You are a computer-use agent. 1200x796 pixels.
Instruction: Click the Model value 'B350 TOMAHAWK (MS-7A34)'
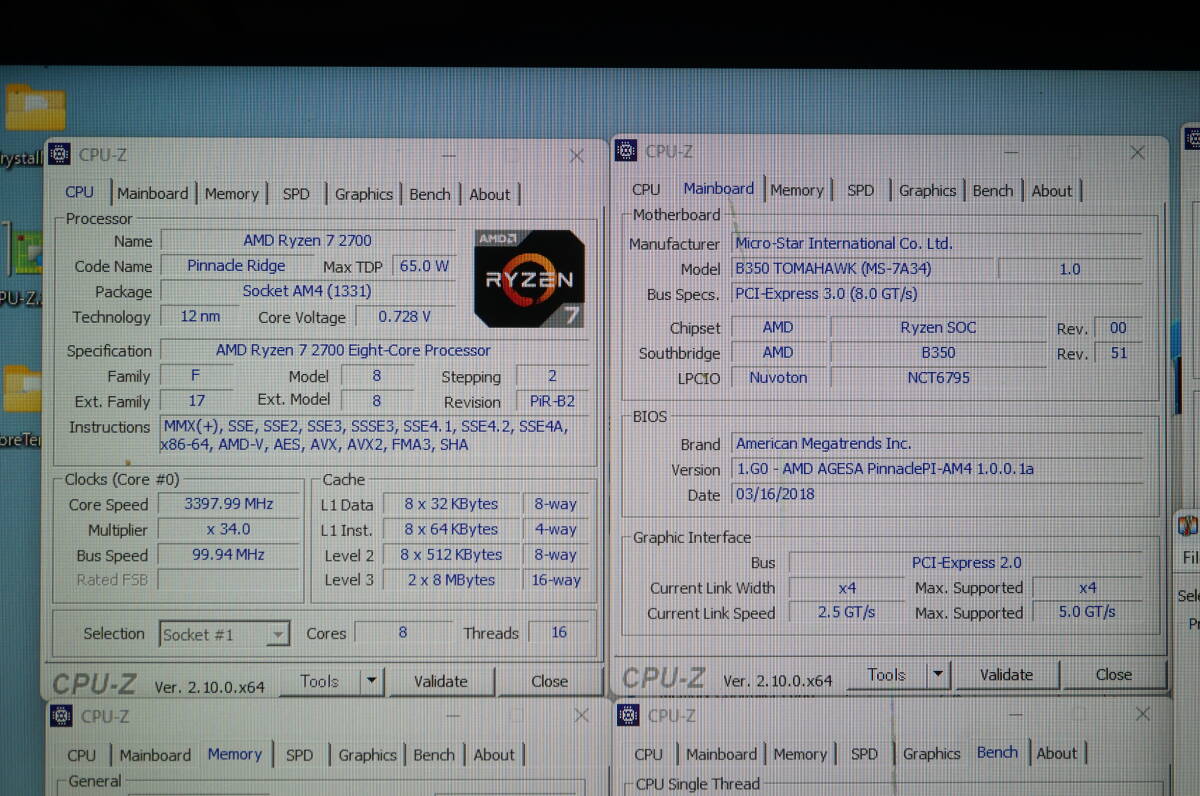point(863,269)
